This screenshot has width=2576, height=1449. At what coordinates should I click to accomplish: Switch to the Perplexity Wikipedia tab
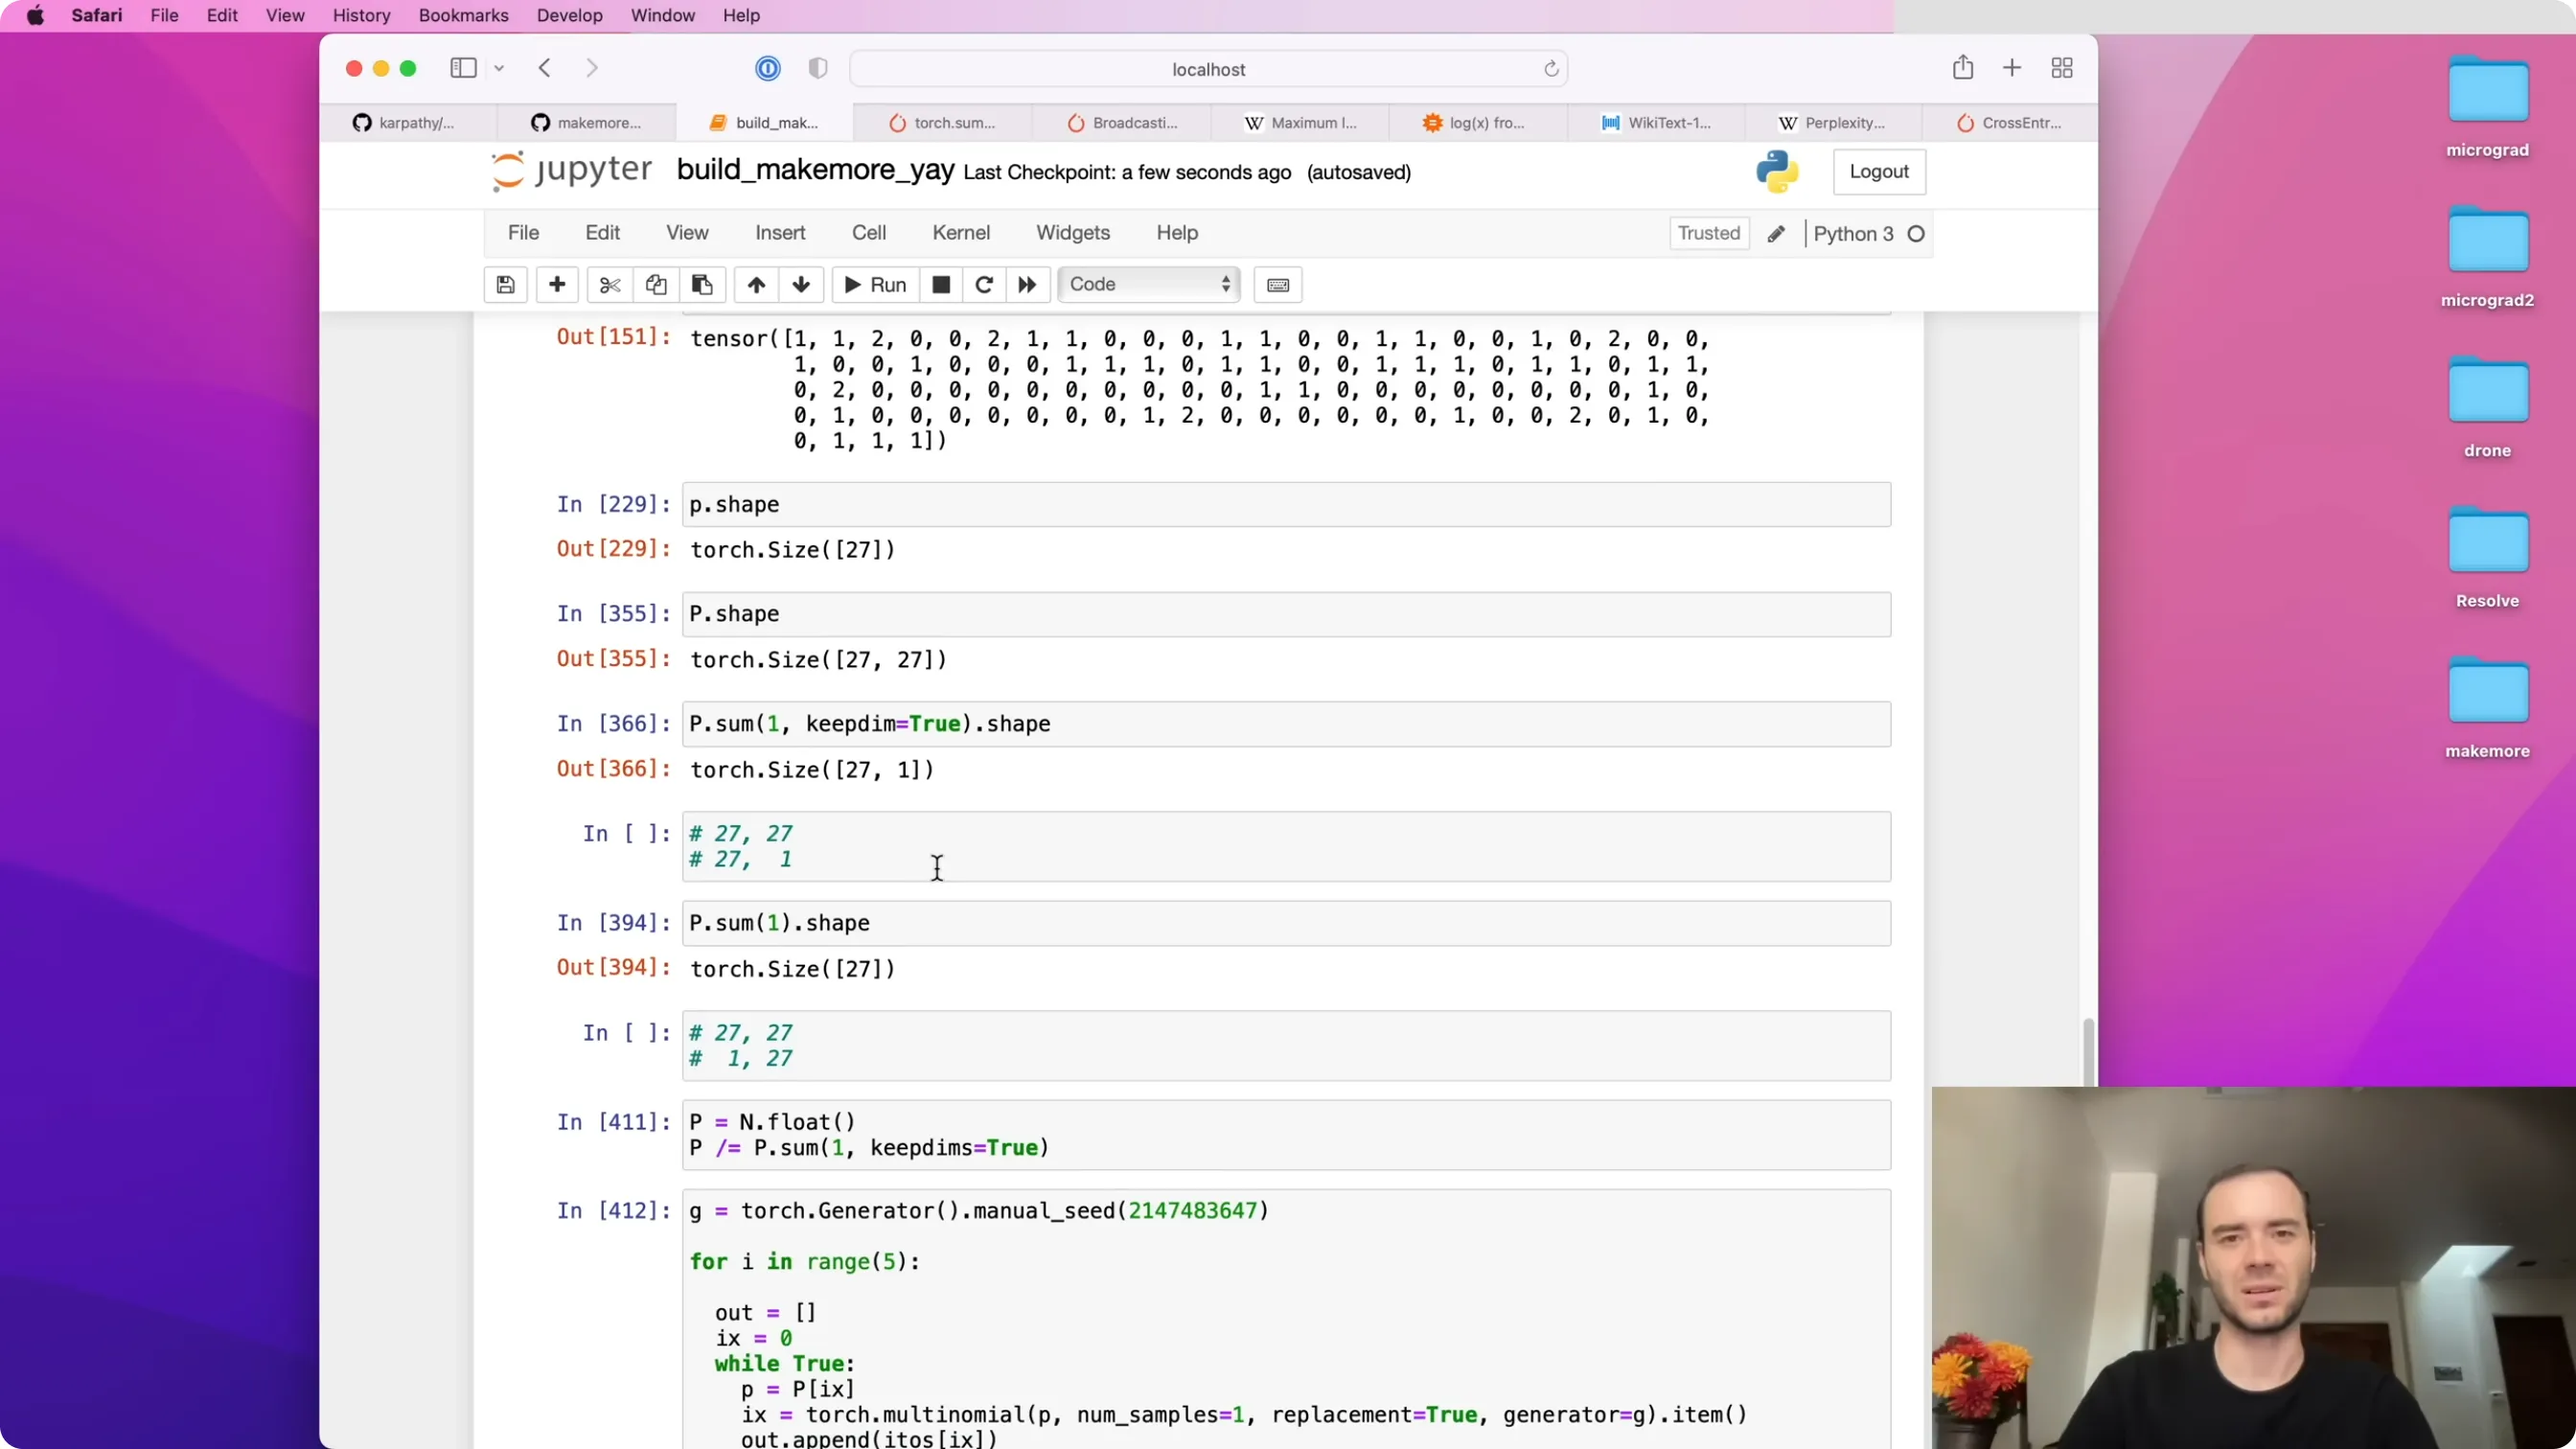click(x=1832, y=123)
